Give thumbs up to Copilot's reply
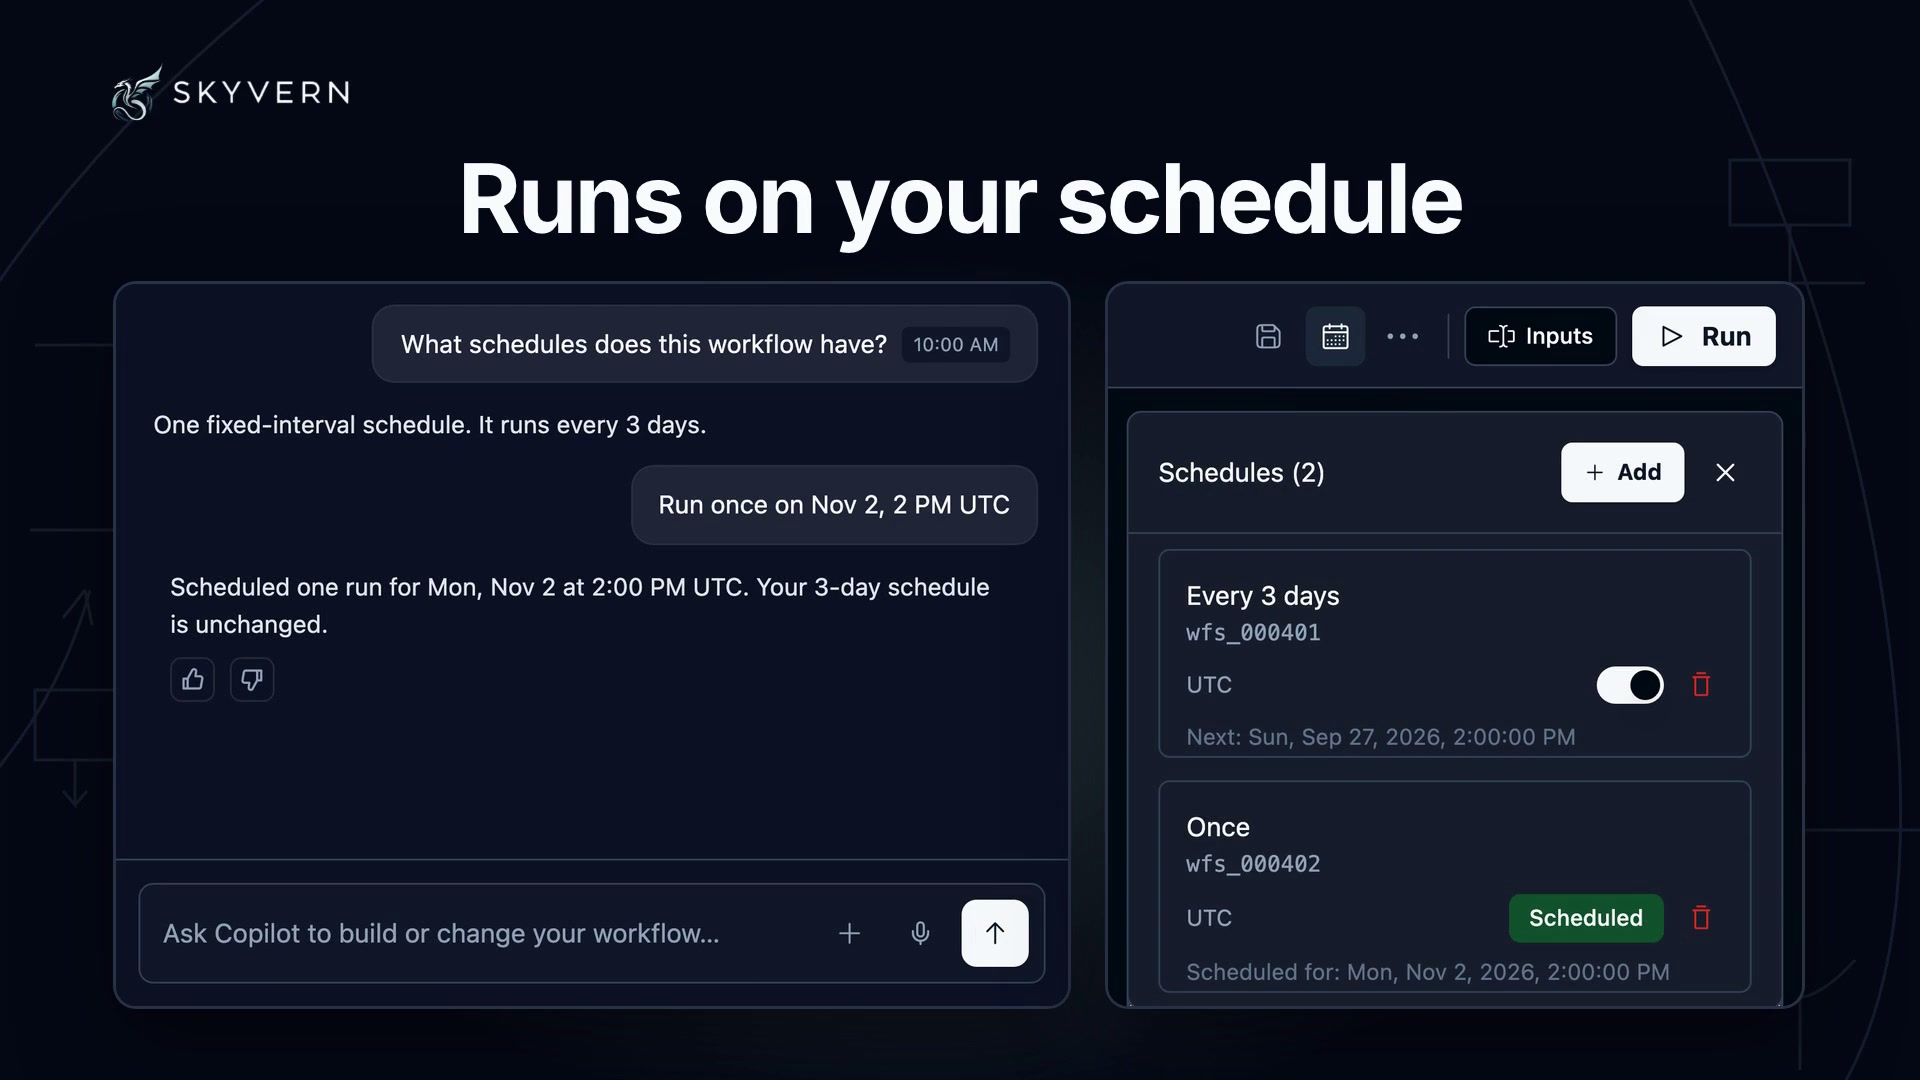Image resolution: width=1920 pixels, height=1080 pixels. tap(192, 680)
